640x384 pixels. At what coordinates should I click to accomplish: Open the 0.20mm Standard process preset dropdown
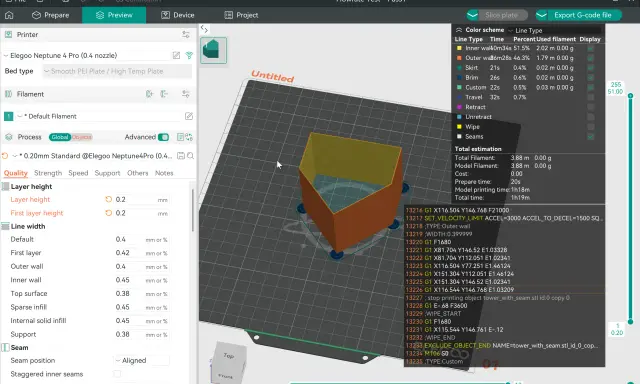click(x=93, y=156)
